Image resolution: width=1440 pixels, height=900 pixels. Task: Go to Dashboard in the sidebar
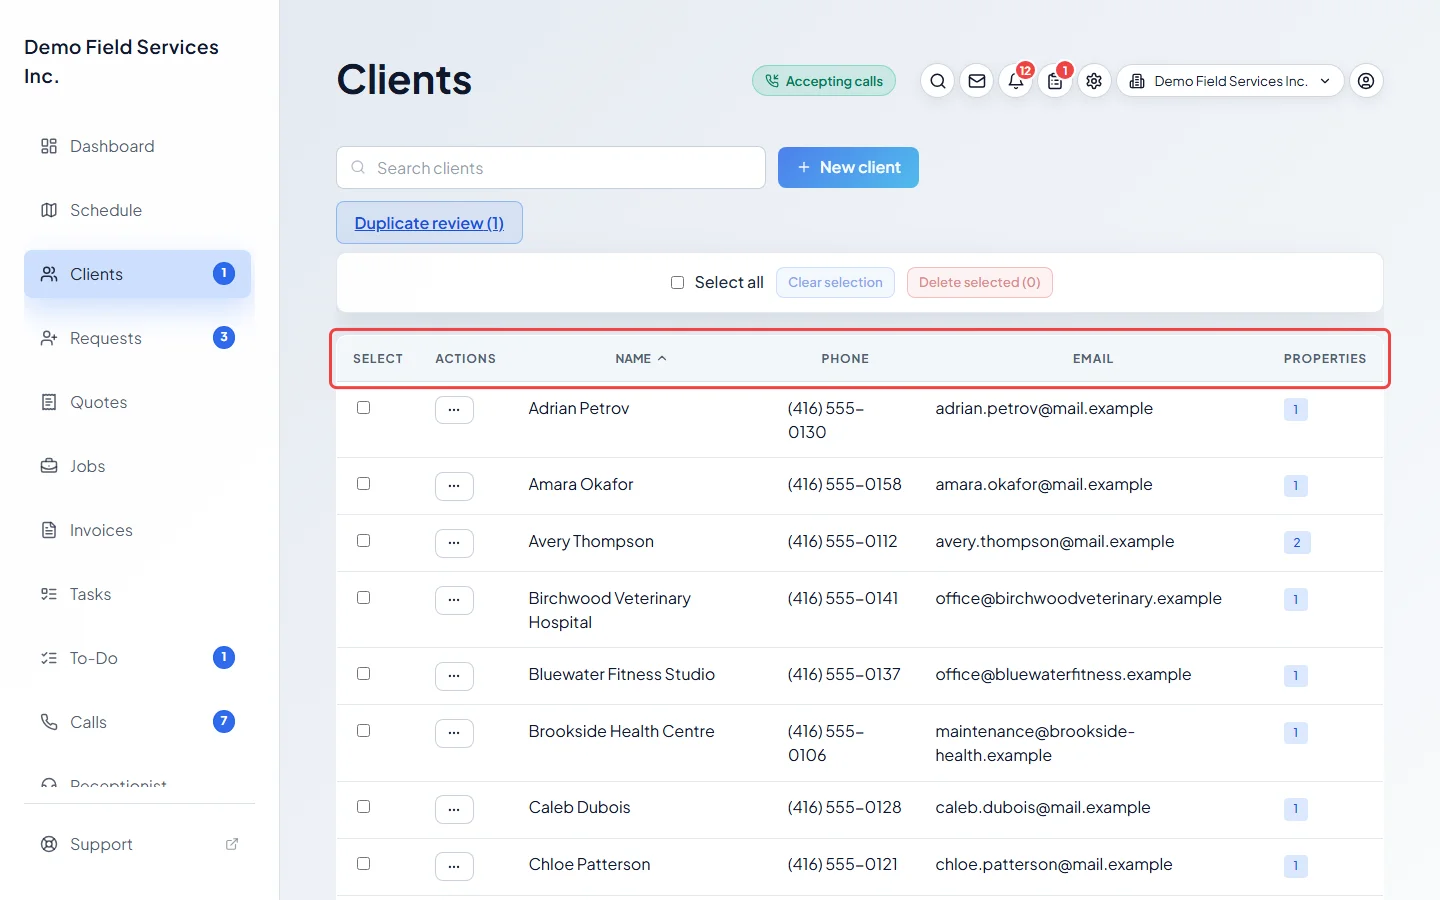[x=138, y=146]
